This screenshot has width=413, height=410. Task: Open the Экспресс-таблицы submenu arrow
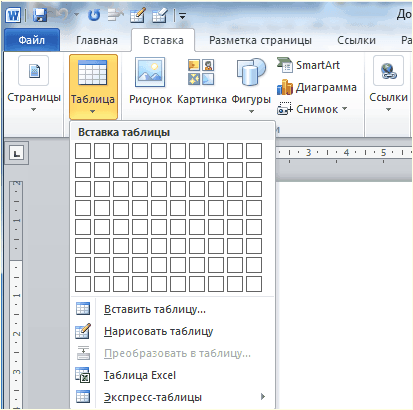[x=263, y=397]
